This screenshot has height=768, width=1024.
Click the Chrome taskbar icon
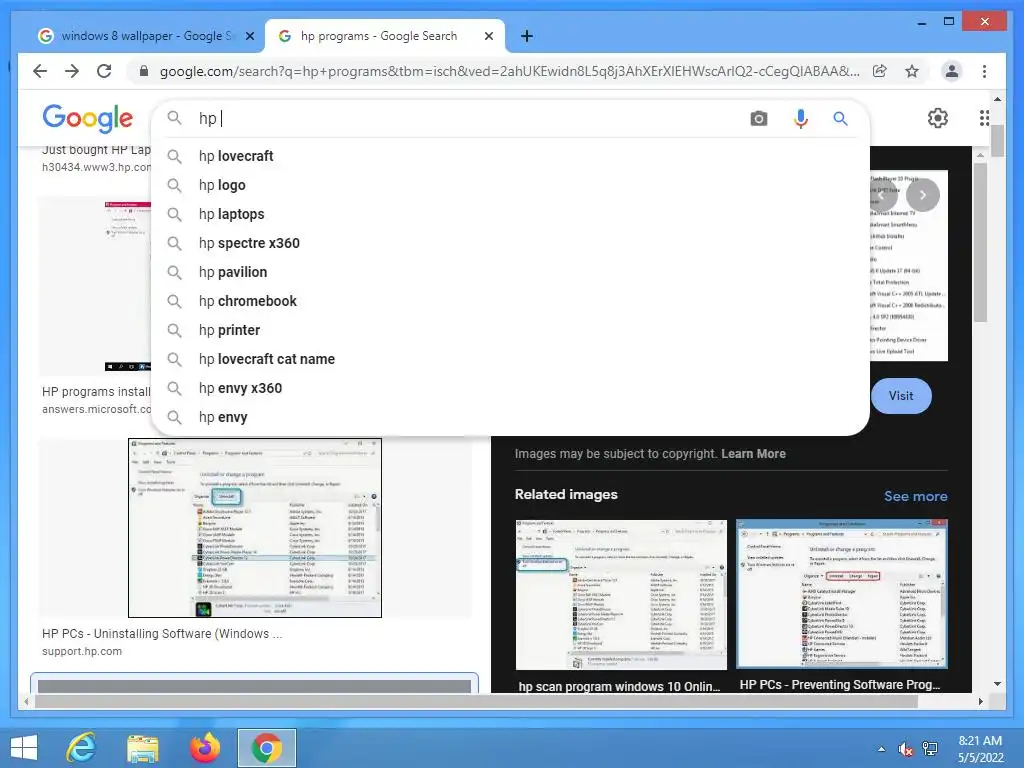pos(266,748)
